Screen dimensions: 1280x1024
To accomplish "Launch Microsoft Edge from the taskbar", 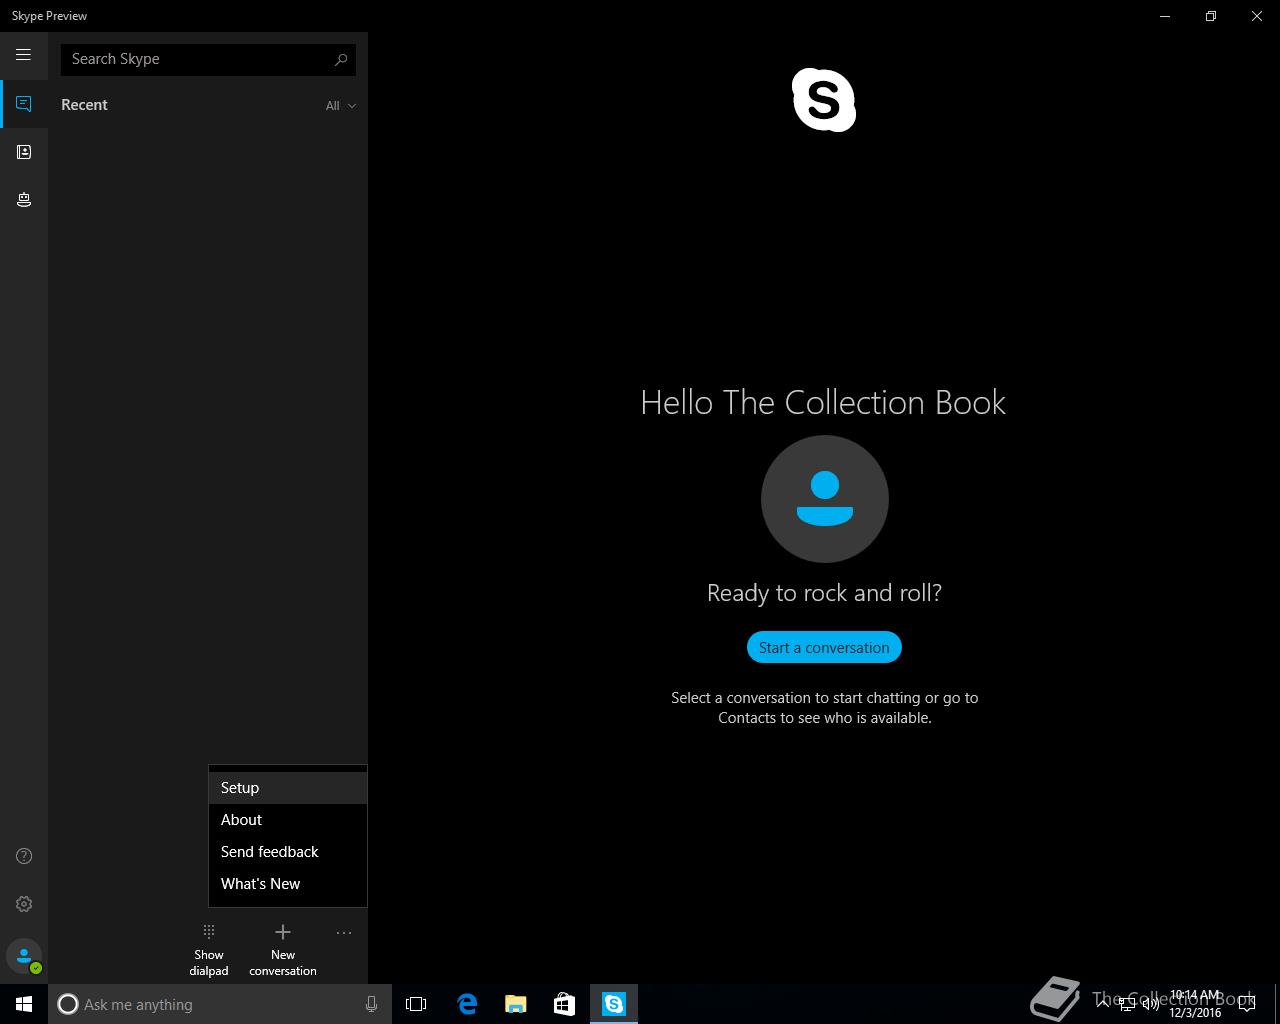I will tap(467, 1004).
